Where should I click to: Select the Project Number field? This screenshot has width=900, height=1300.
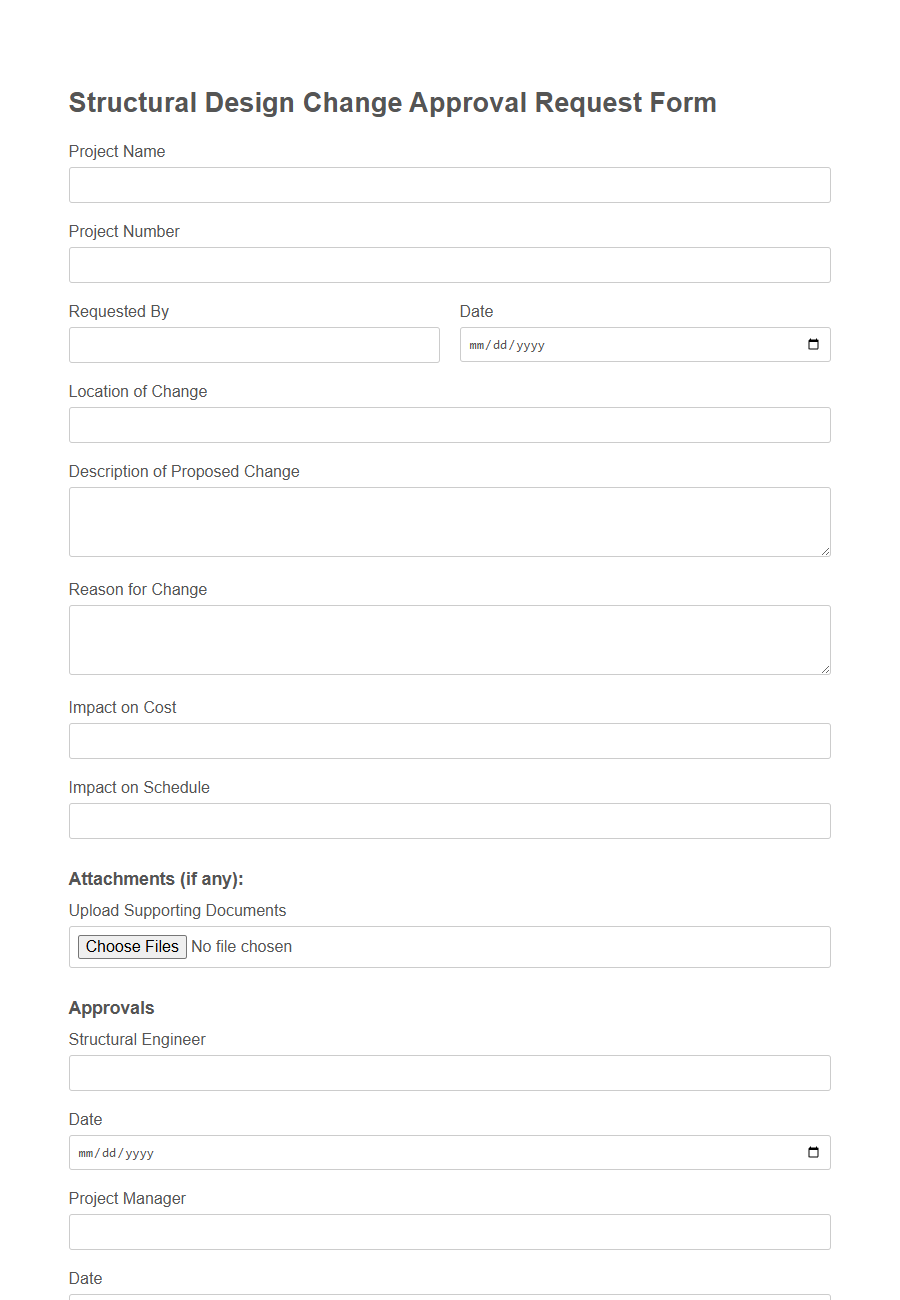[x=448, y=265]
